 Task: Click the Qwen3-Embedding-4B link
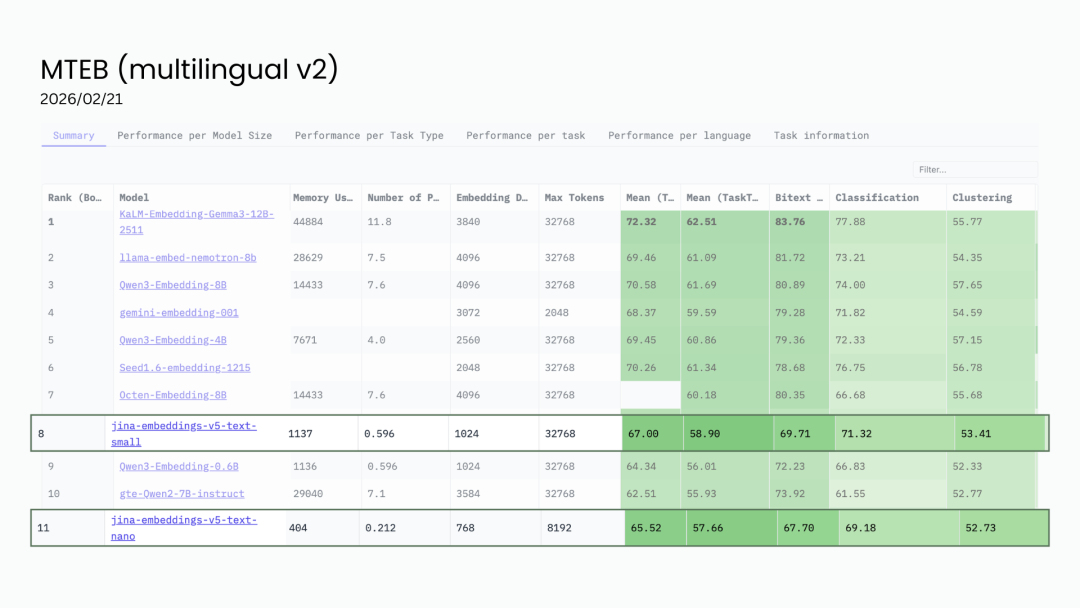coord(173,340)
